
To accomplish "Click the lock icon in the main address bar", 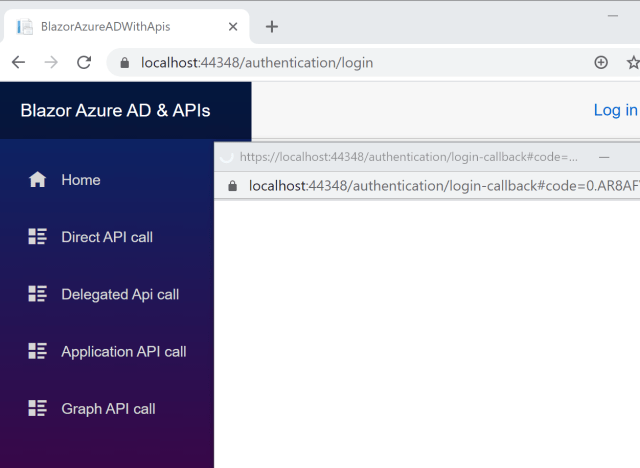I will 125,62.
